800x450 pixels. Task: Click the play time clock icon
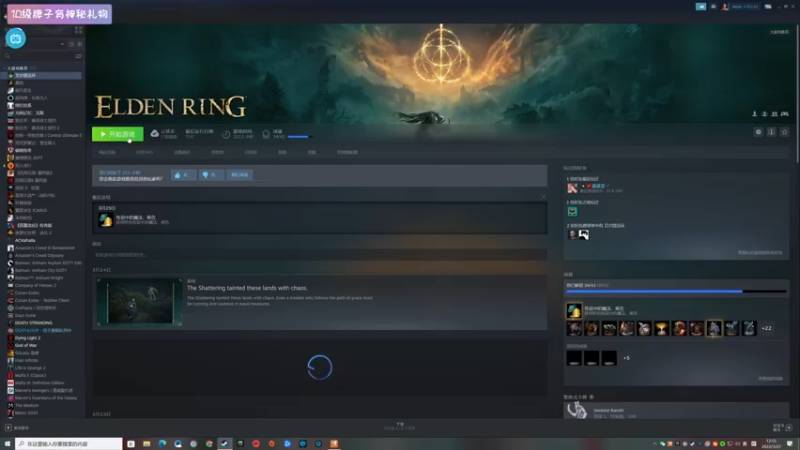[226, 134]
